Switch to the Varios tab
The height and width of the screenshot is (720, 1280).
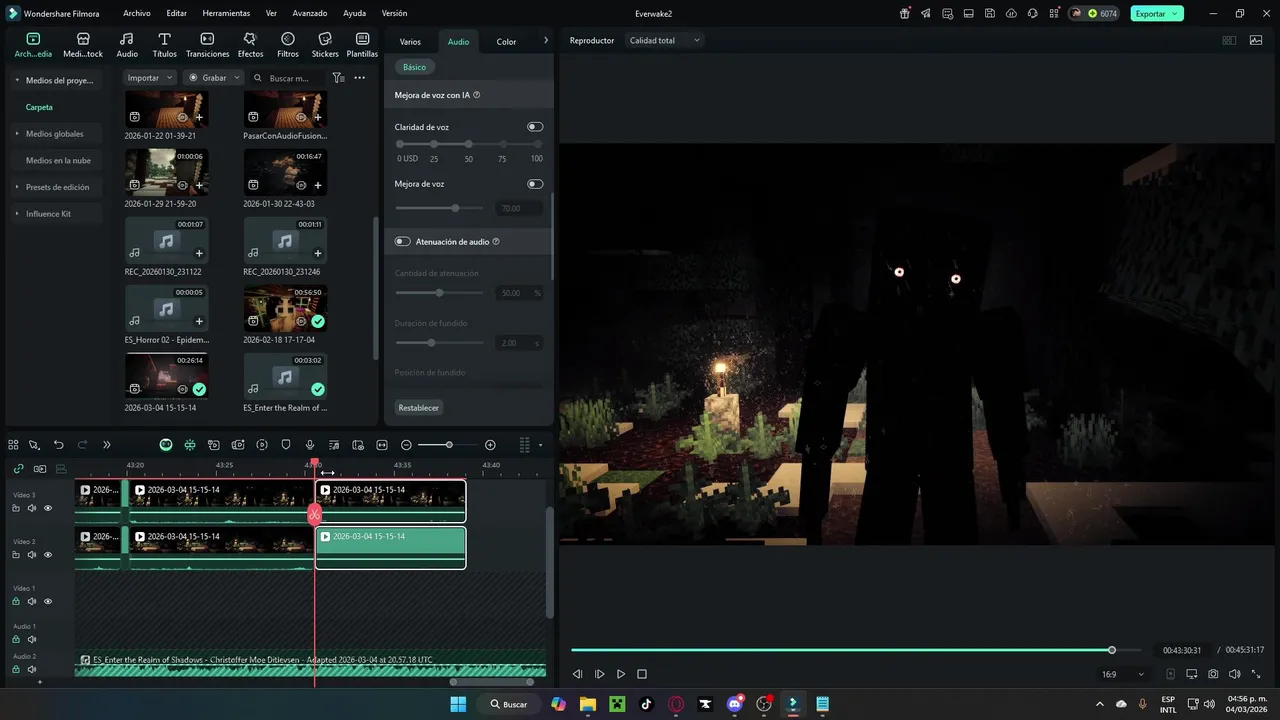(410, 42)
